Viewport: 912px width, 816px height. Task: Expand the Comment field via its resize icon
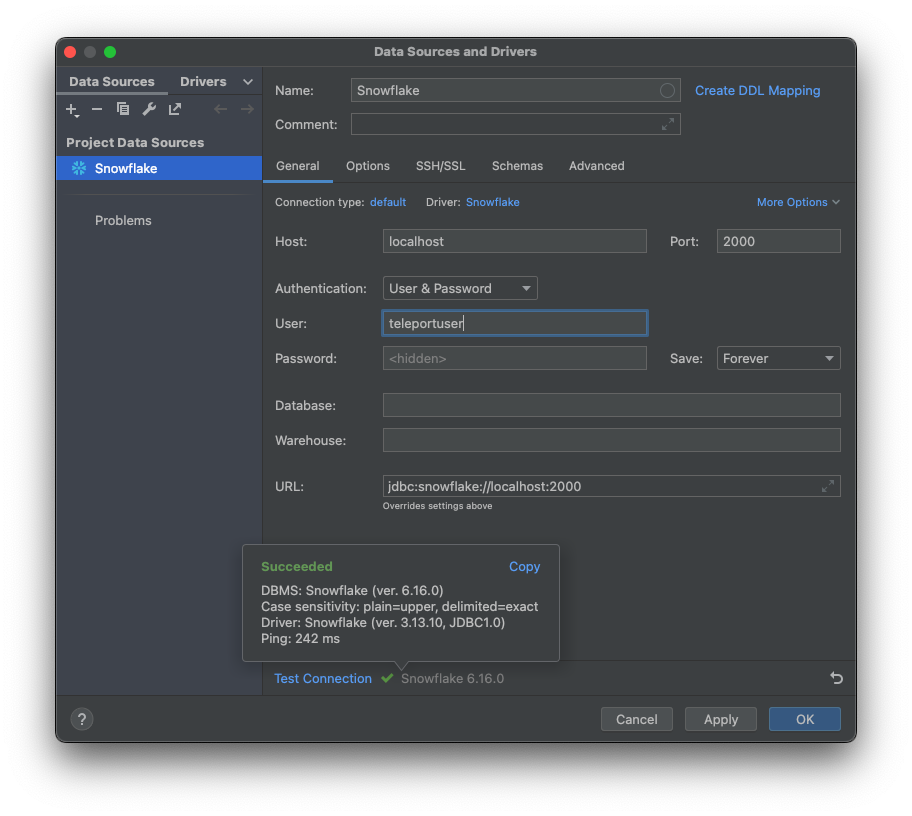coord(668,124)
